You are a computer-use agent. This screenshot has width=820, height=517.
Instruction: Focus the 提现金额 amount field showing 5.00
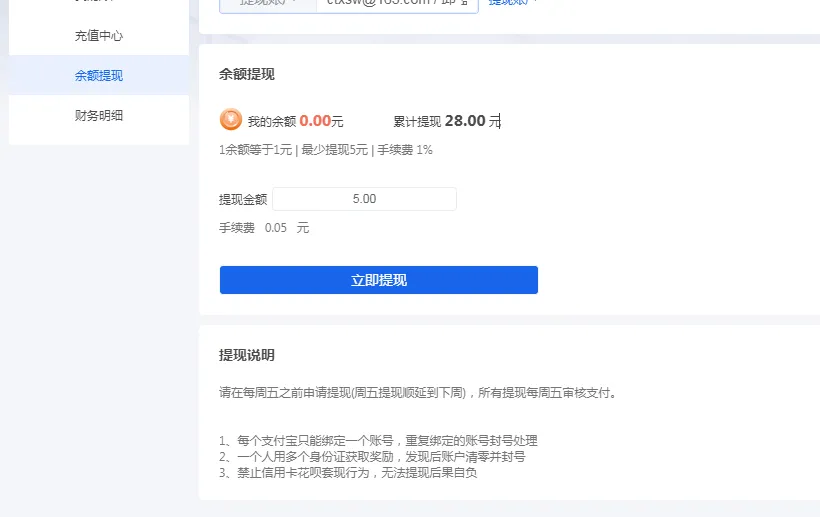[x=364, y=199]
